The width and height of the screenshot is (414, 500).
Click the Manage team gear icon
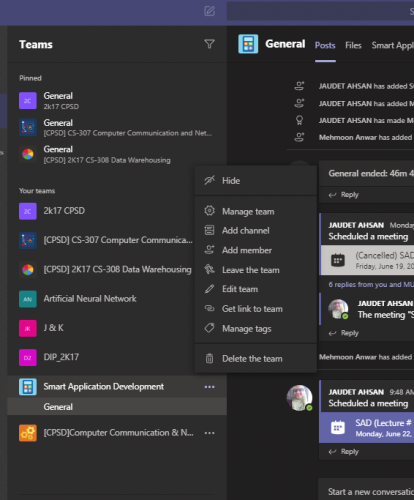point(209,211)
